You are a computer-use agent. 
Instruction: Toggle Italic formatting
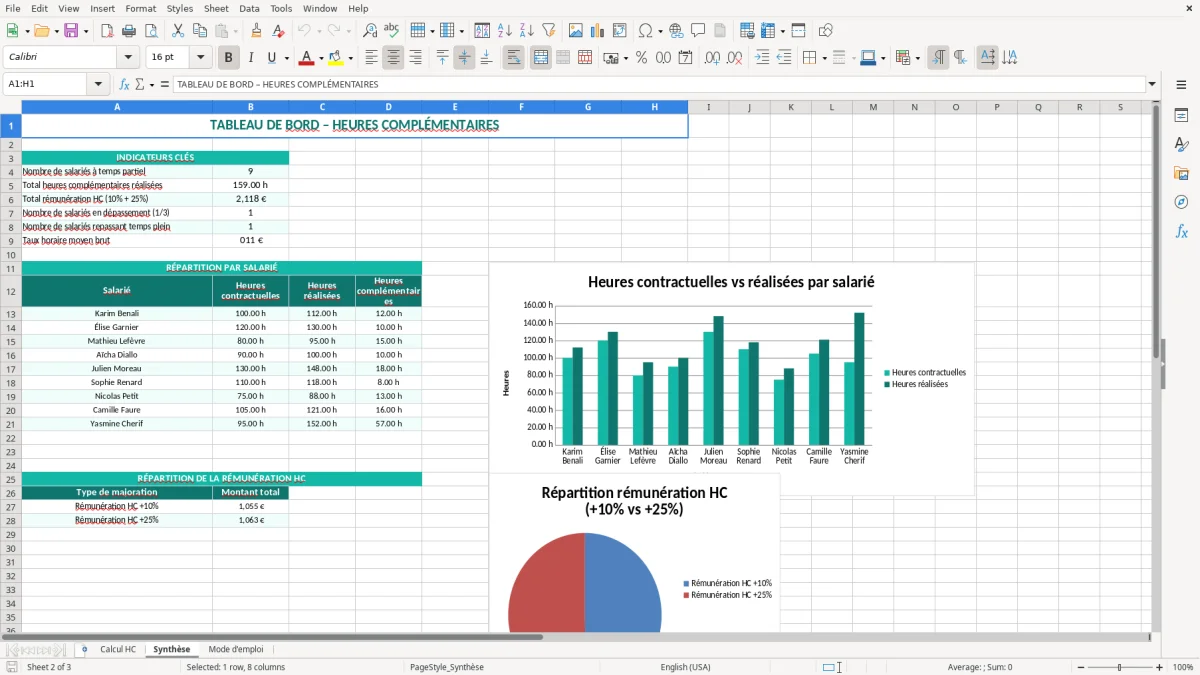[x=251, y=58]
